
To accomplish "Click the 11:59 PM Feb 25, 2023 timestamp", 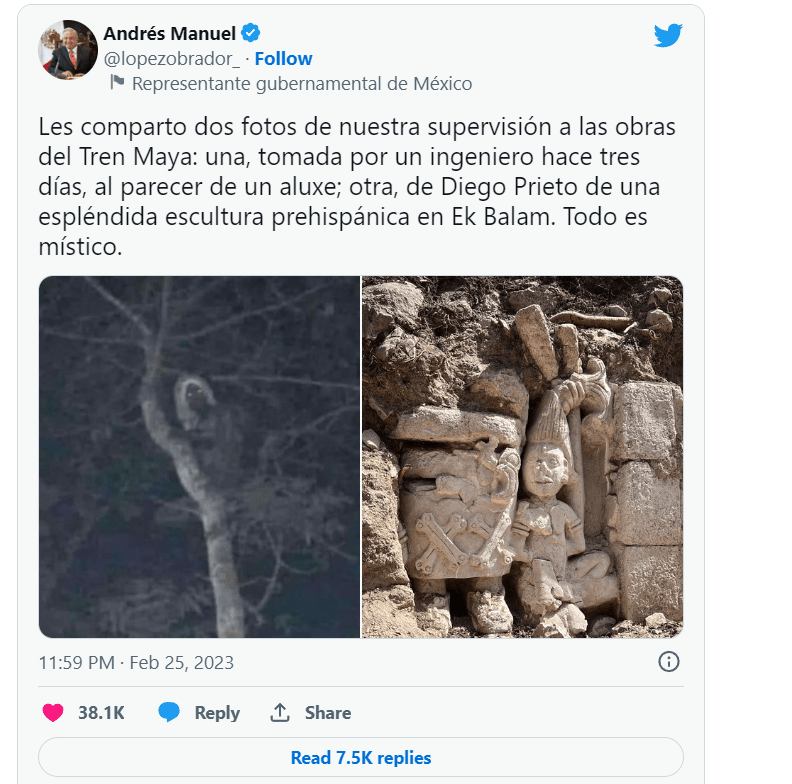I will coord(136,662).
